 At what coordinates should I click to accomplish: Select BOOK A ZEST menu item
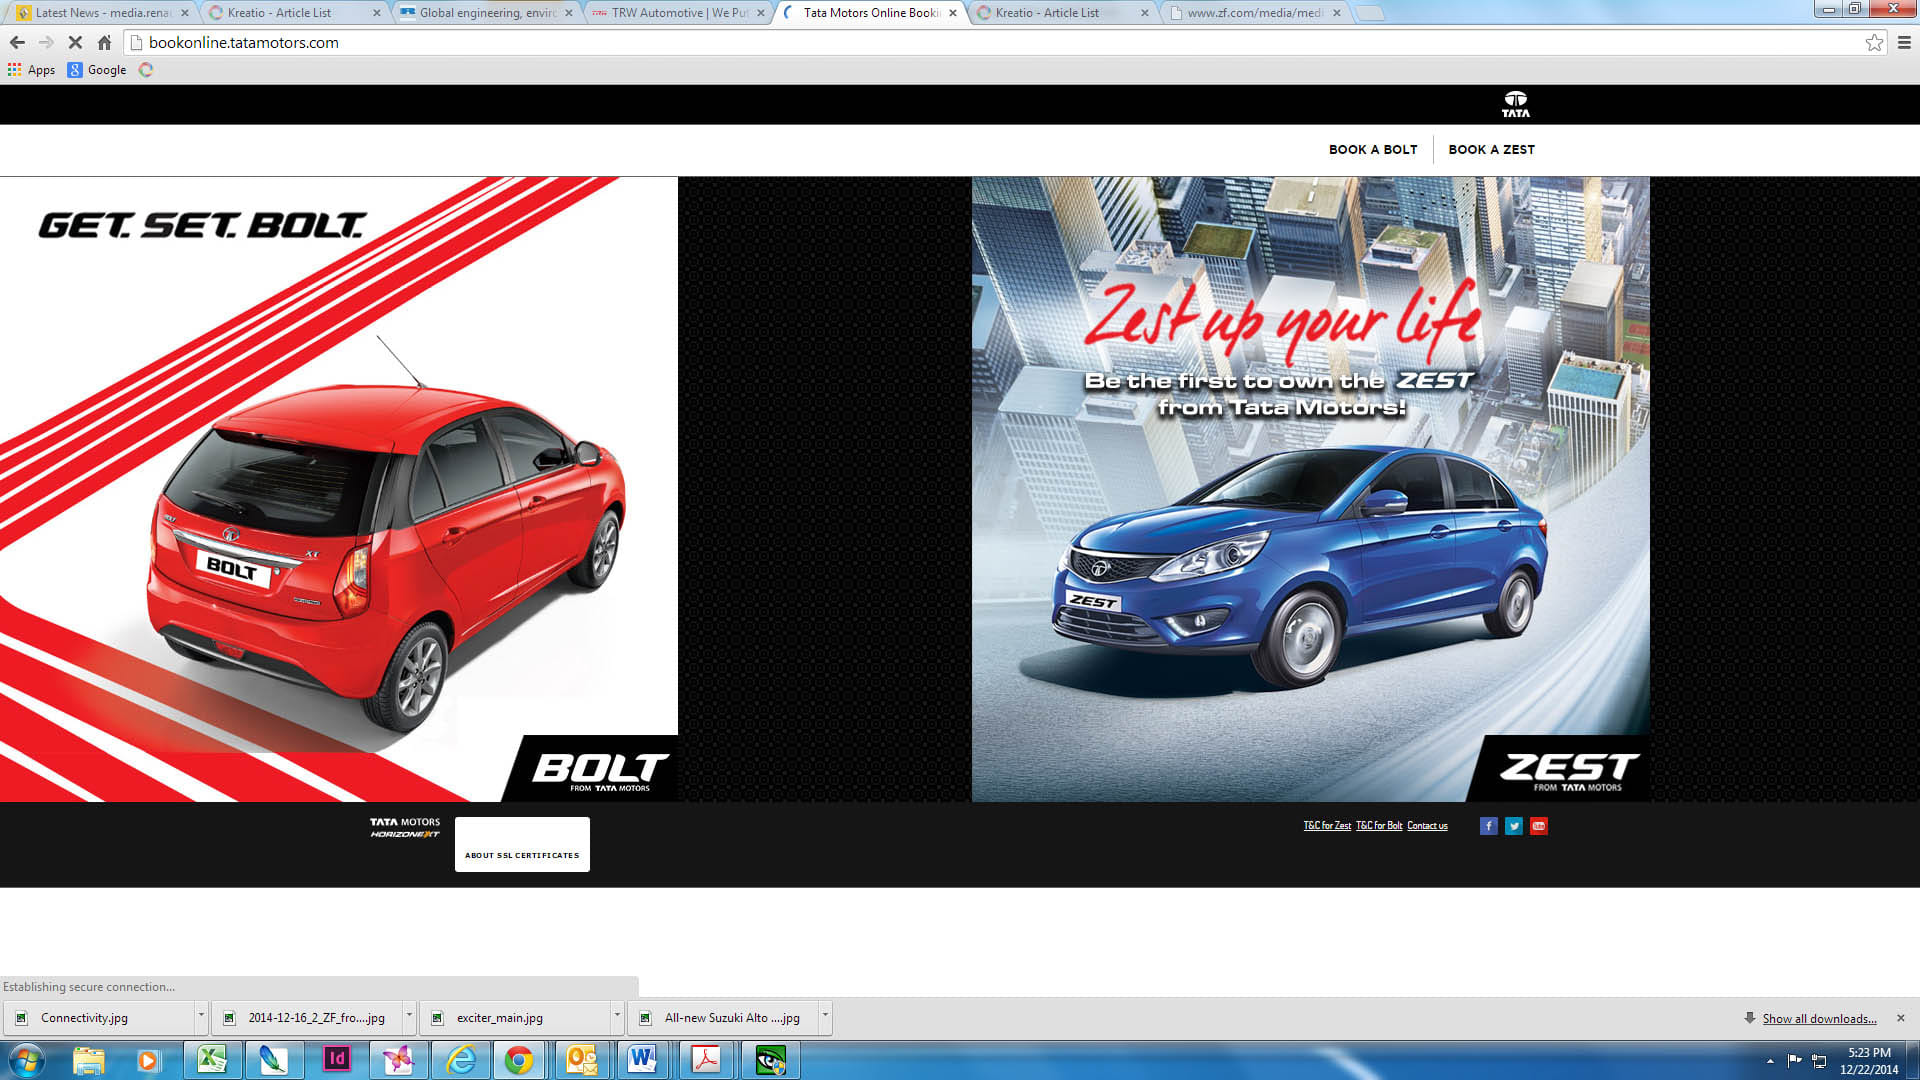pyautogui.click(x=1491, y=149)
